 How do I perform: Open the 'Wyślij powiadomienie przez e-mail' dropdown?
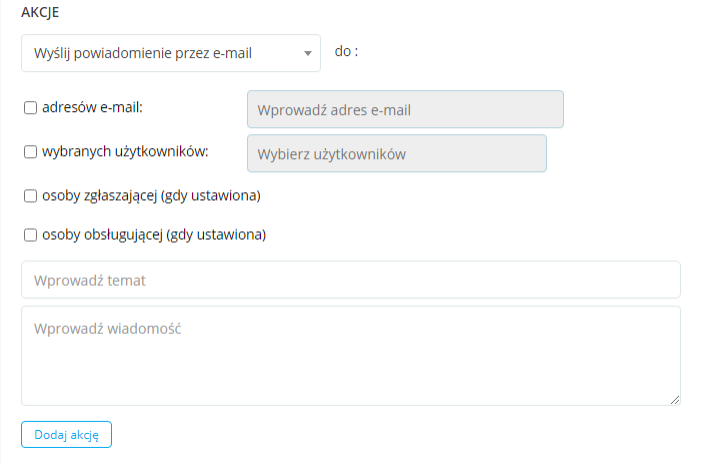160,53
